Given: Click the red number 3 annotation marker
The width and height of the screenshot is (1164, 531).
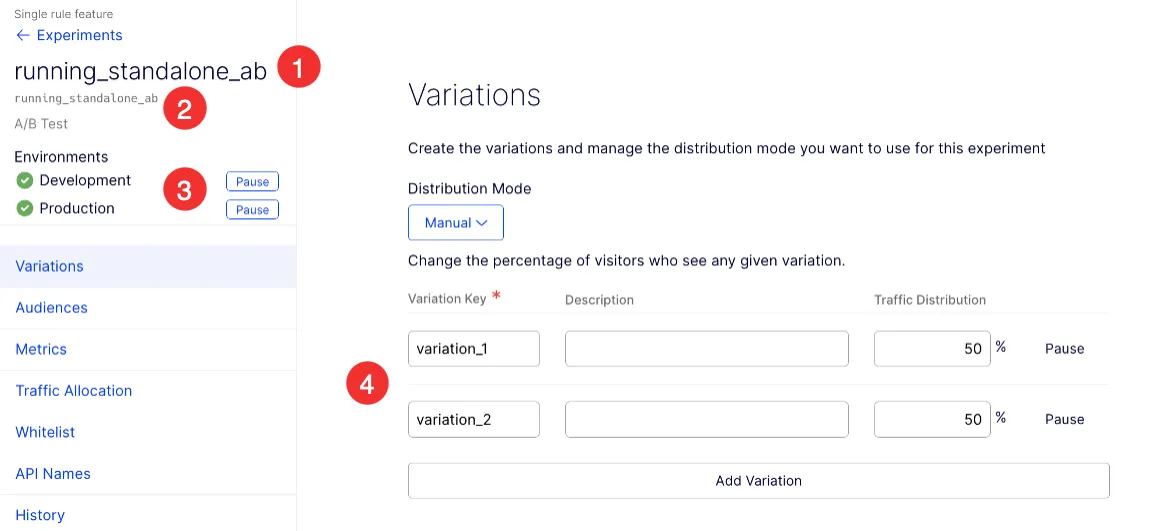Looking at the screenshot, I should tap(184, 190).
